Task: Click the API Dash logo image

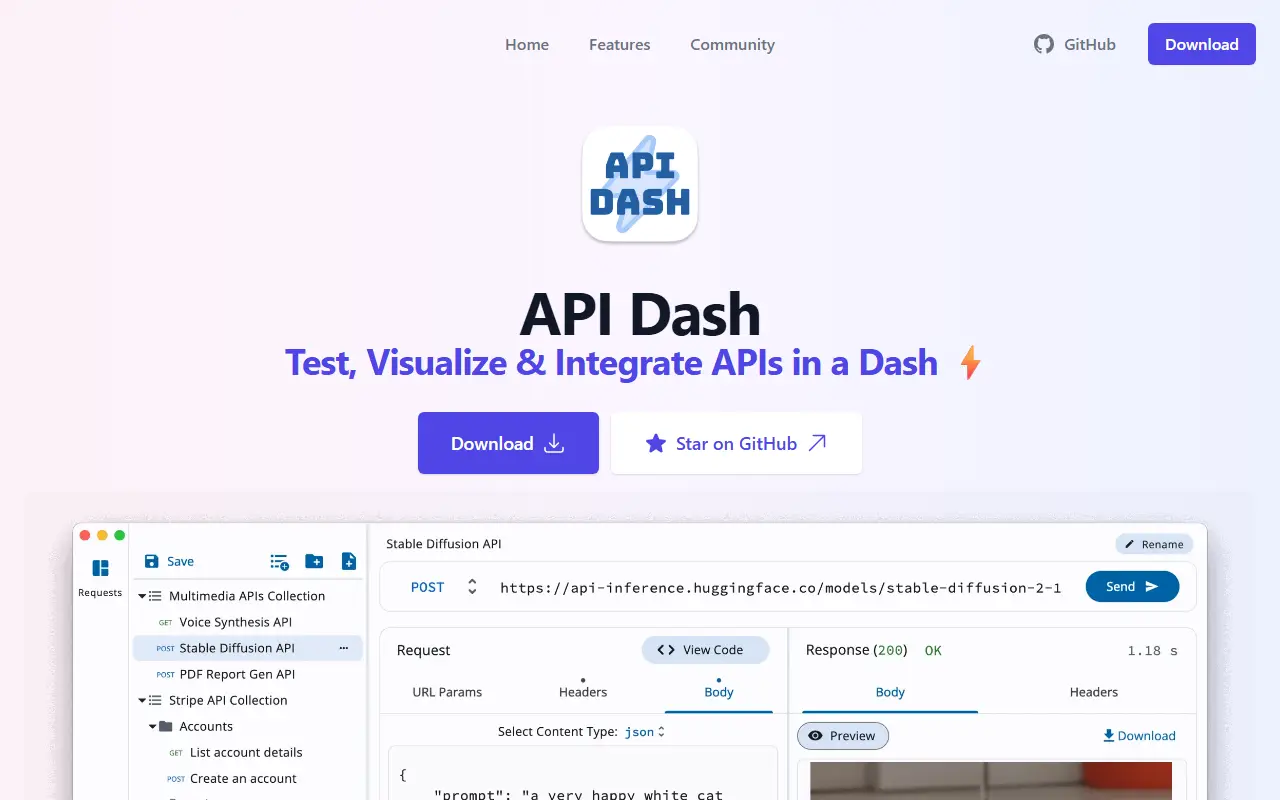Action: [640, 184]
